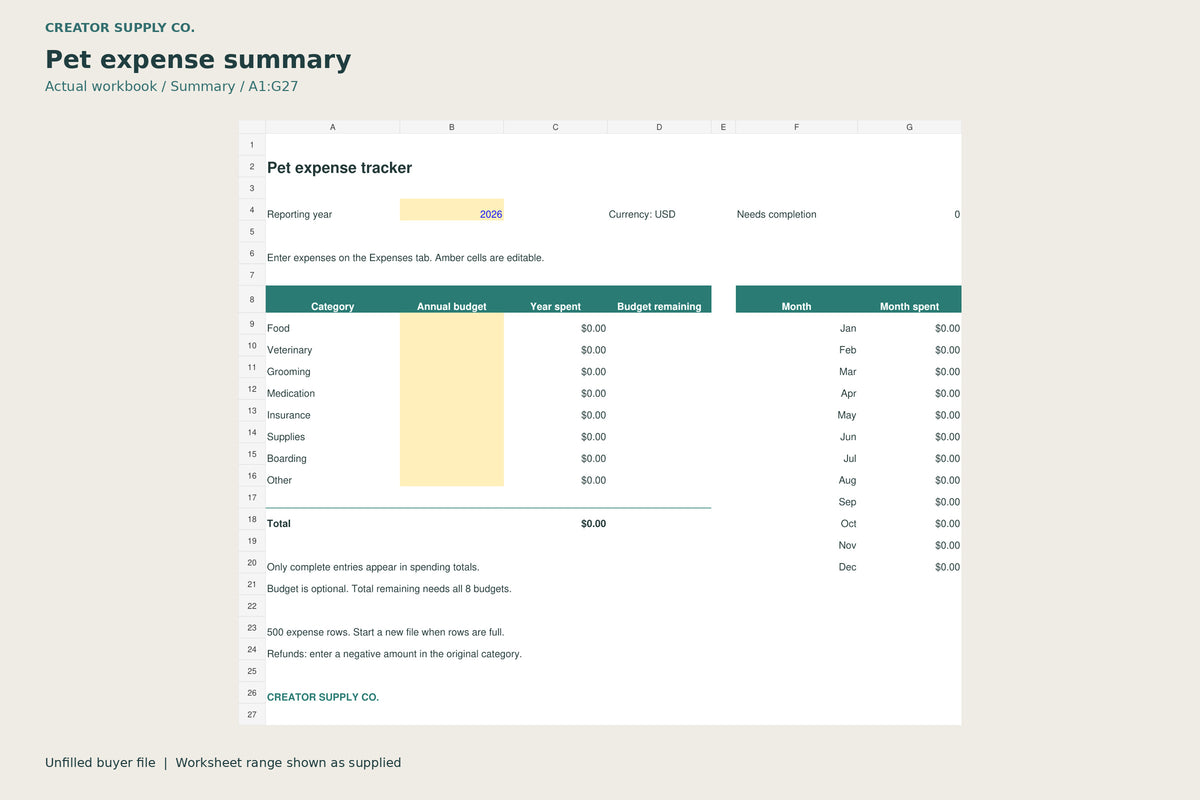This screenshot has height=800, width=1200.
Task: Select column E header
Action: 723,127
